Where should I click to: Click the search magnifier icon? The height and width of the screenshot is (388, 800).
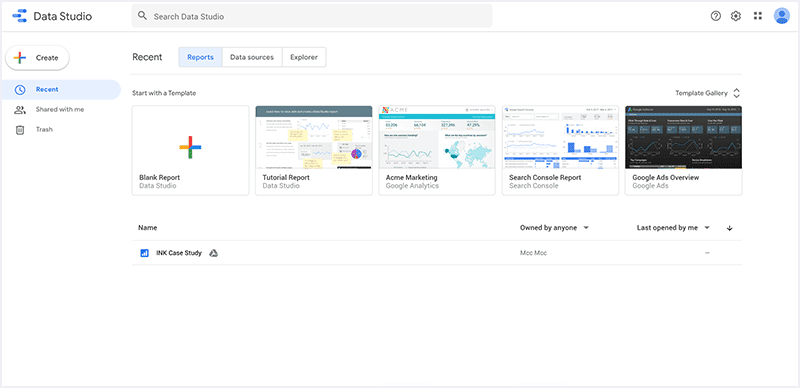[143, 16]
